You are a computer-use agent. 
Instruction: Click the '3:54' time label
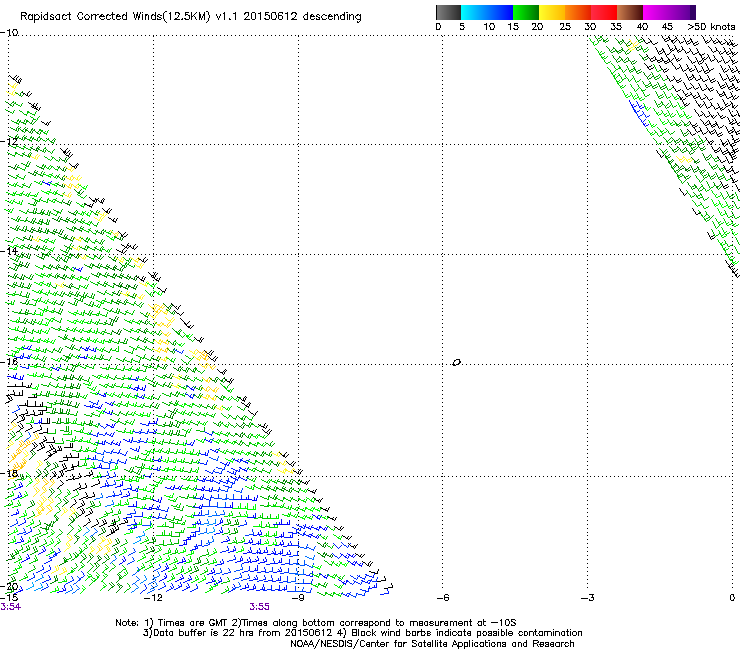tap(10, 607)
